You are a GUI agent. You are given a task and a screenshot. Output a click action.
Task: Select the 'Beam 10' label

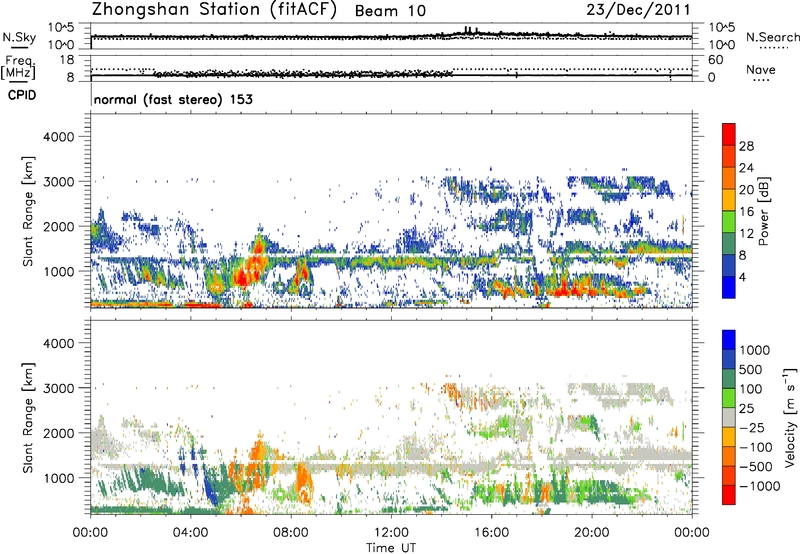[x=390, y=11]
